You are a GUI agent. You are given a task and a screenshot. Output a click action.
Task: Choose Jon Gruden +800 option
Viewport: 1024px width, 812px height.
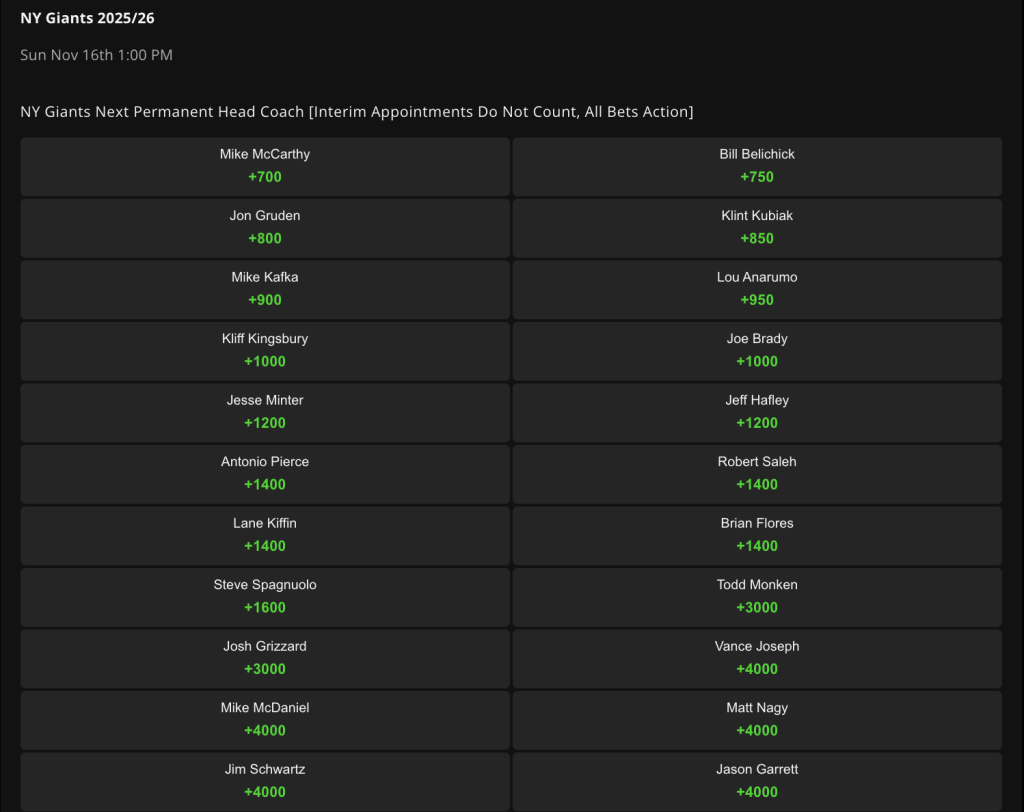tap(264, 228)
